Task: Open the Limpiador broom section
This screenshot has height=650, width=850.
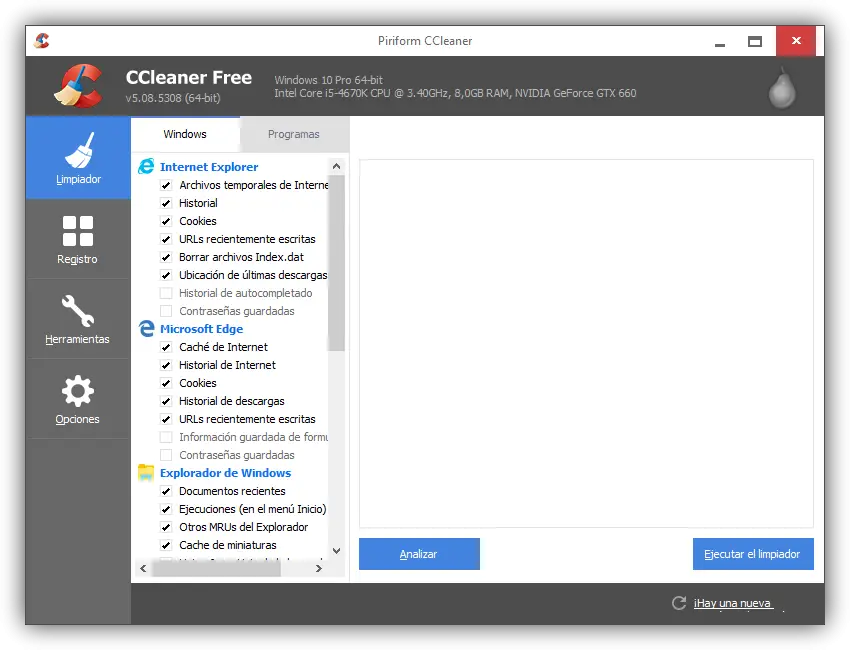Action: point(78,158)
